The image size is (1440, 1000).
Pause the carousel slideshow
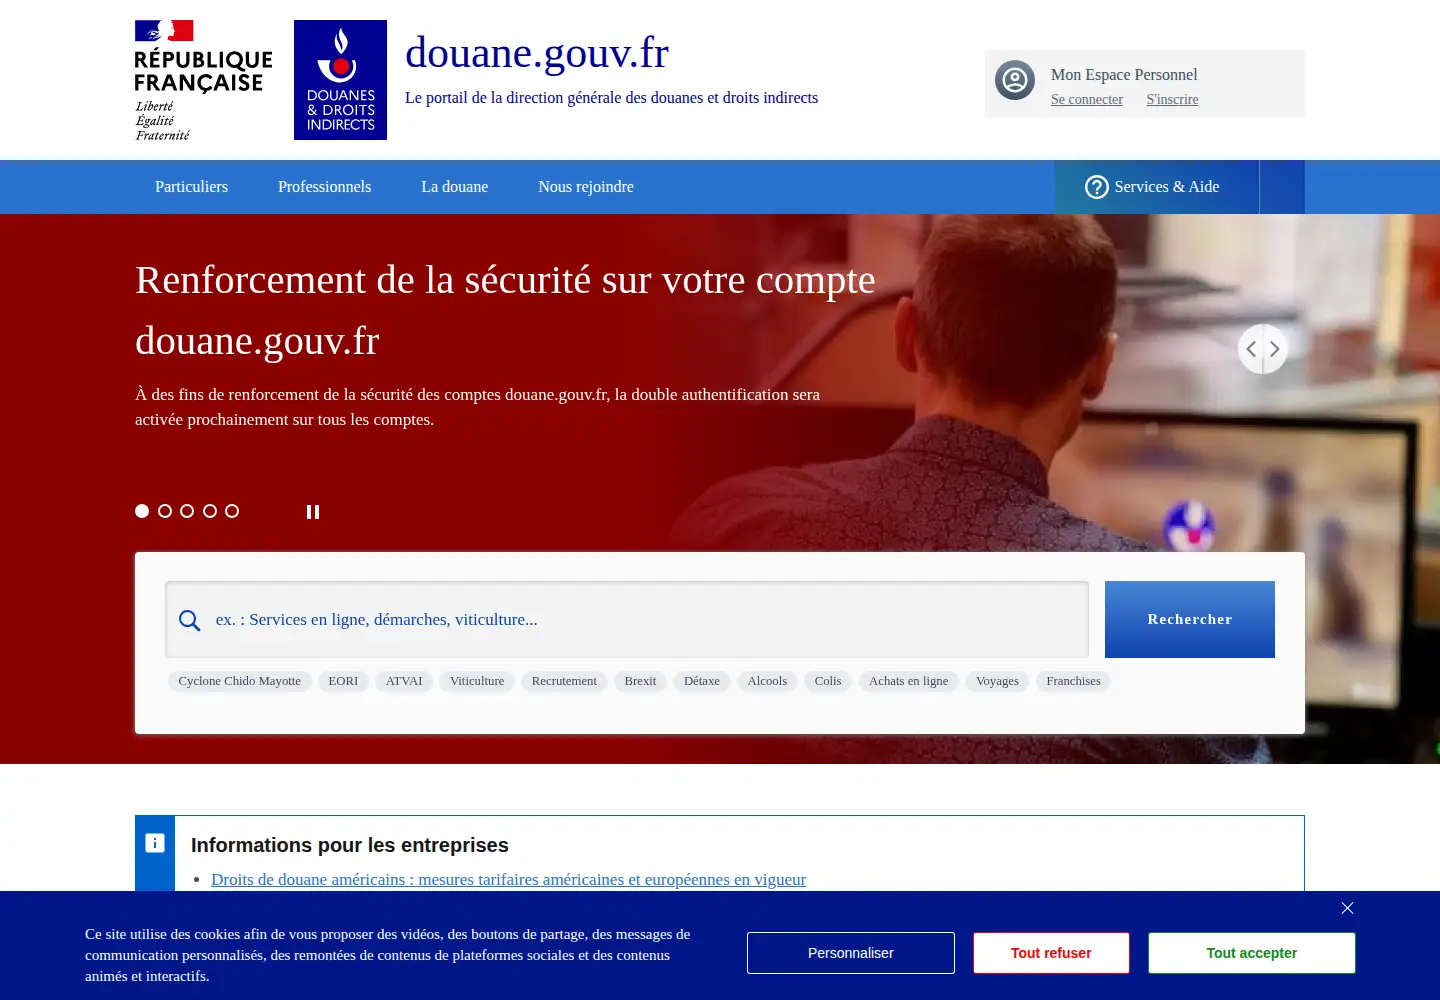coord(313,511)
